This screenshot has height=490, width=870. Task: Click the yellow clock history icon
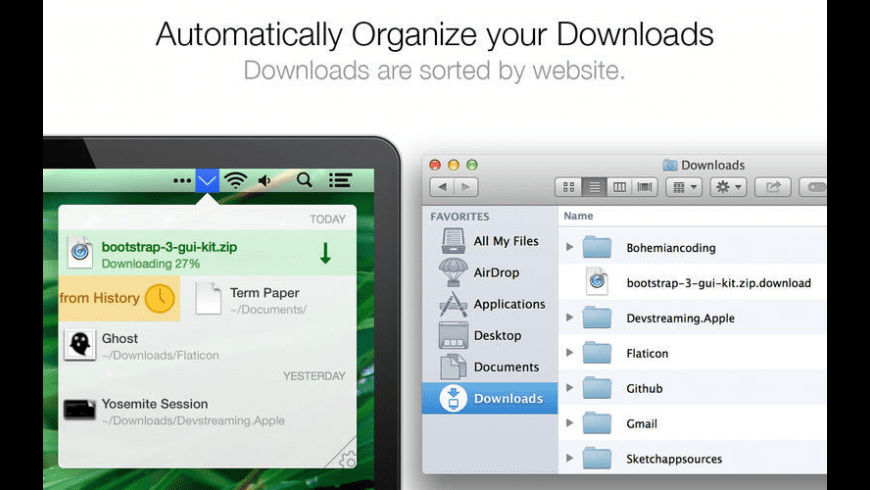pyautogui.click(x=160, y=299)
